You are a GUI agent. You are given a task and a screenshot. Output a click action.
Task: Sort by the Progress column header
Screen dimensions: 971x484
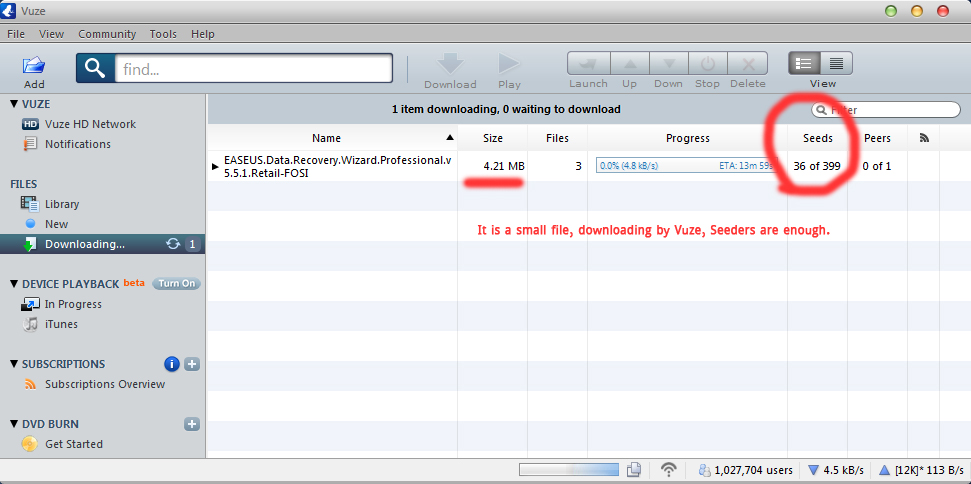pos(687,138)
